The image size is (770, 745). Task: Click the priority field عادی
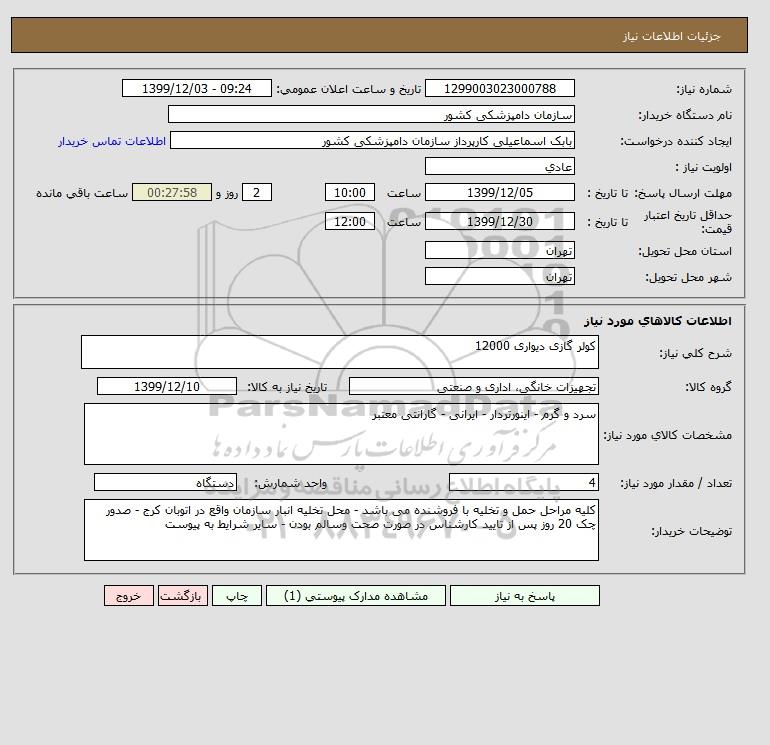tap(499, 166)
